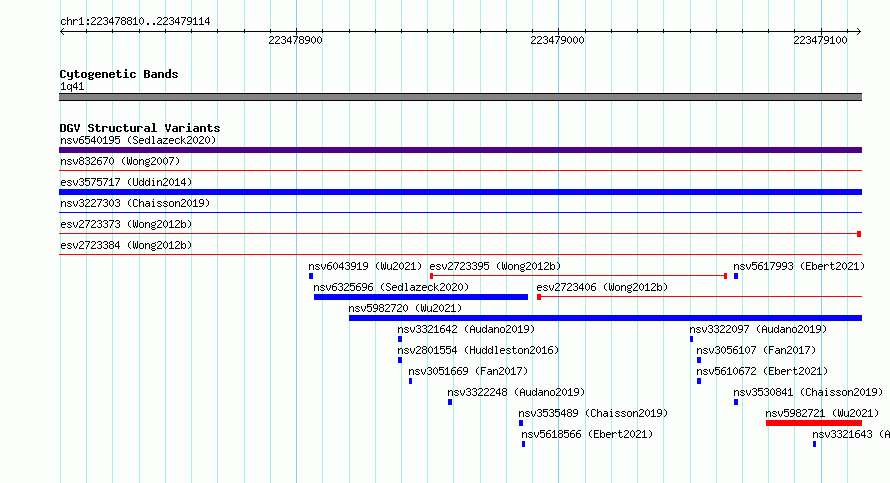Click nsv5617993 (Ebert2021) label
Image resolution: width=890 pixels, height=483 pixels.
click(799, 266)
